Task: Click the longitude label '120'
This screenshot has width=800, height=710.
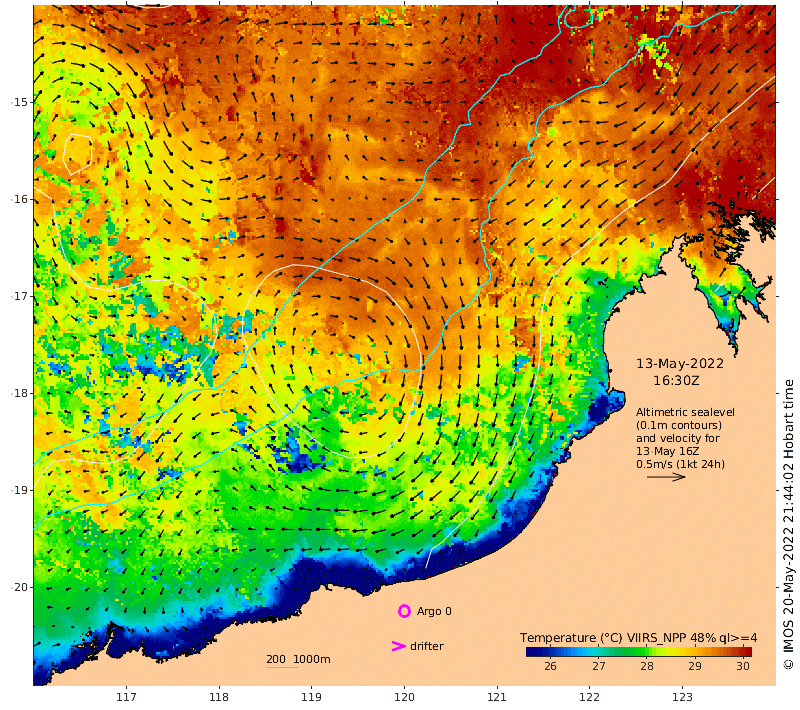Action: [x=404, y=697]
